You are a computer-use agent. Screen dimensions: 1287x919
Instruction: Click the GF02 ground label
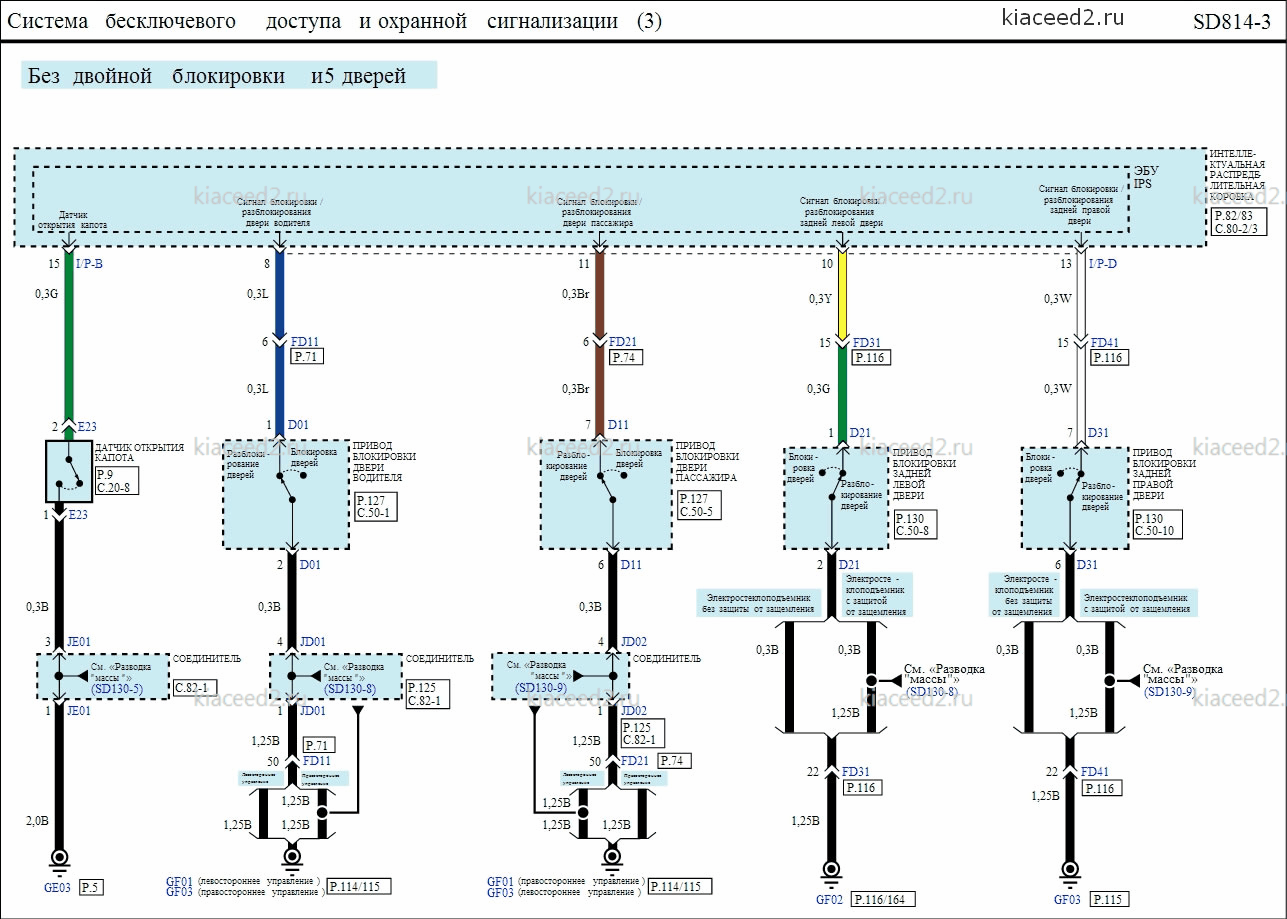click(831, 899)
